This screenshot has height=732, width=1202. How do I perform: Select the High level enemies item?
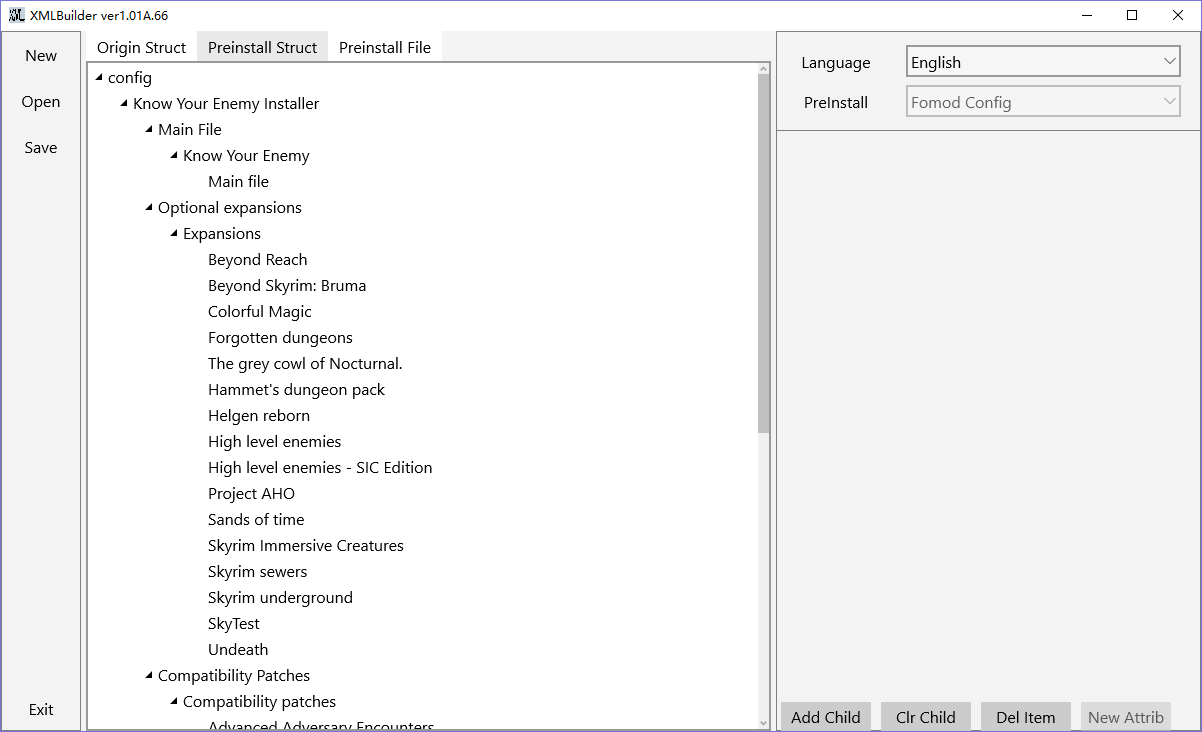pyautogui.click(x=275, y=442)
